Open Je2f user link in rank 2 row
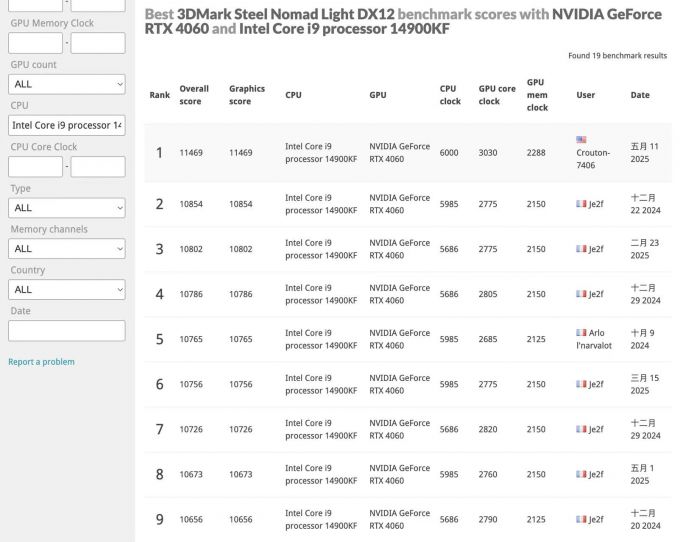Viewport: 680px width, 542px height. pyautogui.click(x=596, y=204)
